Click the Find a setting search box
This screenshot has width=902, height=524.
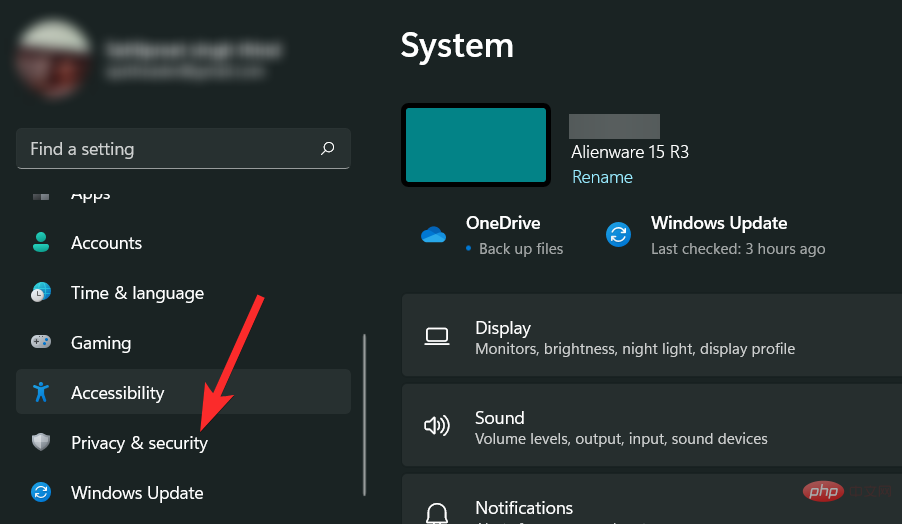[184, 148]
